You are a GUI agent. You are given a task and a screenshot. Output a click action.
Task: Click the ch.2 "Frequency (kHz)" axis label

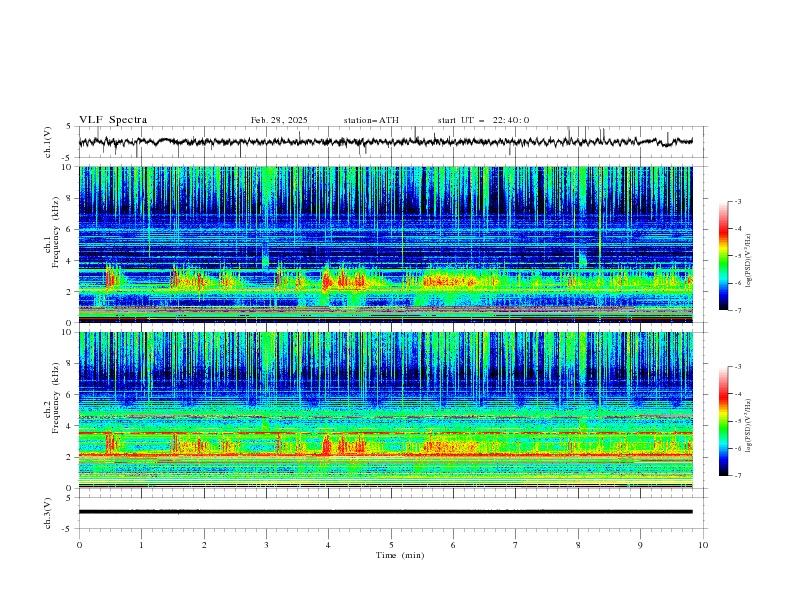pos(56,398)
